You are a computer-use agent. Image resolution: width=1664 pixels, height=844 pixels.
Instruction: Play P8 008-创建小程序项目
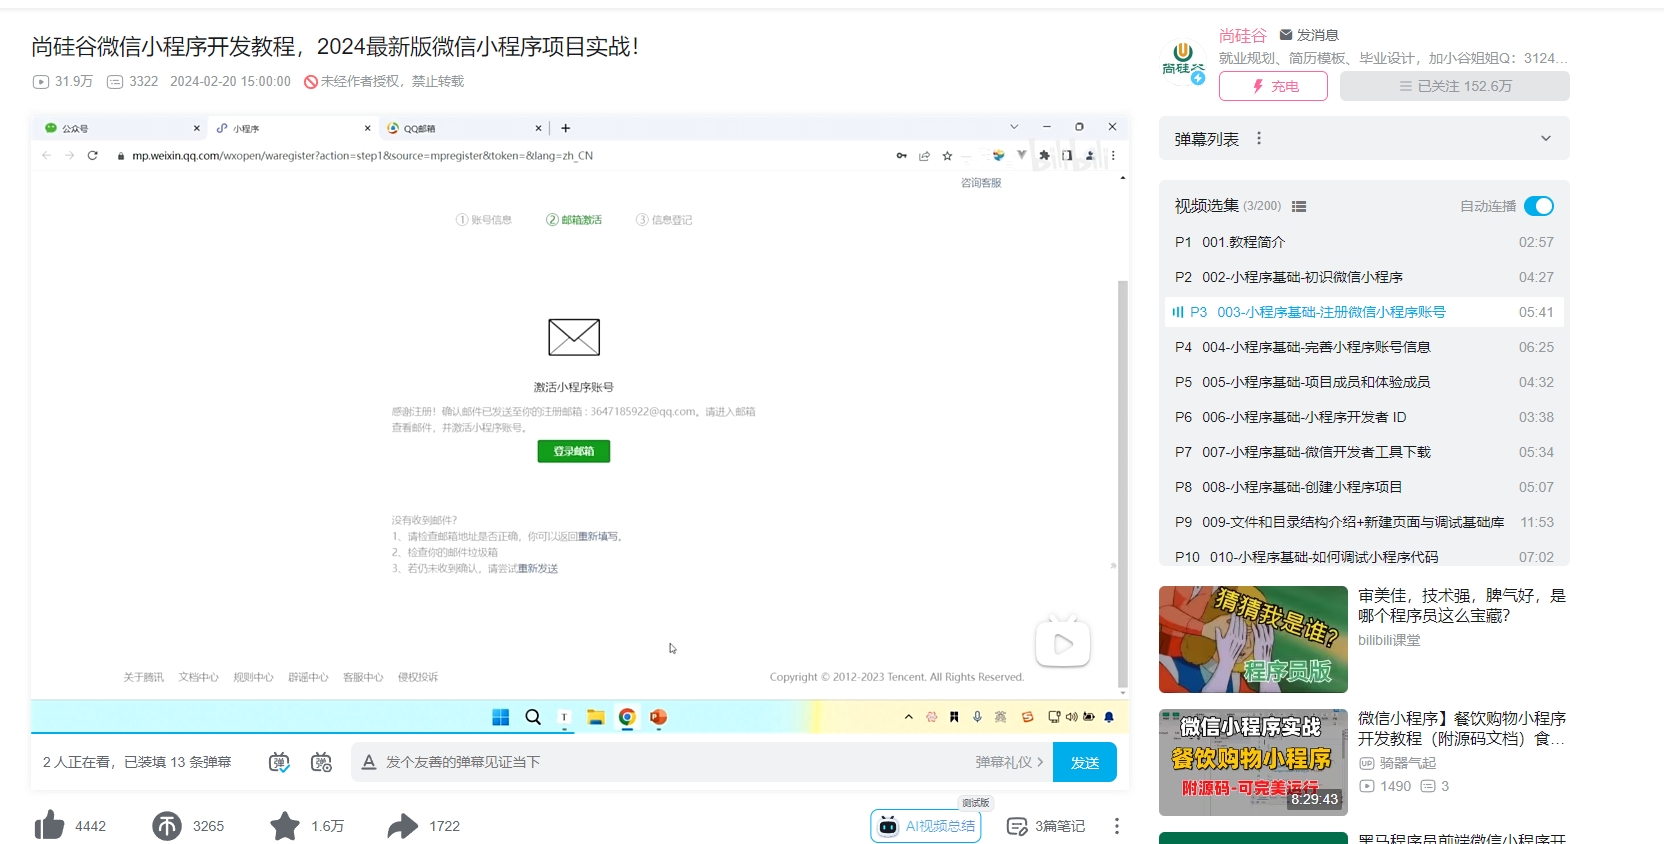tap(1364, 487)
